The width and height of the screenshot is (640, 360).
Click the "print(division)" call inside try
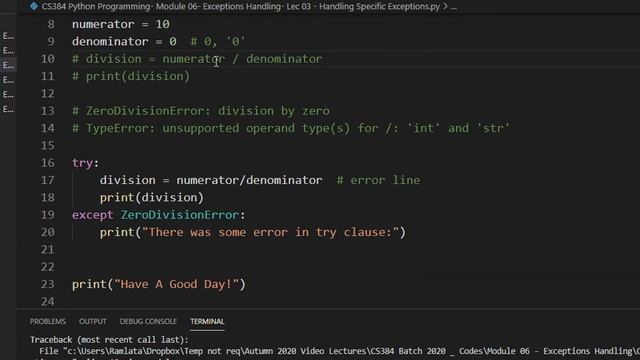point(151,198)
